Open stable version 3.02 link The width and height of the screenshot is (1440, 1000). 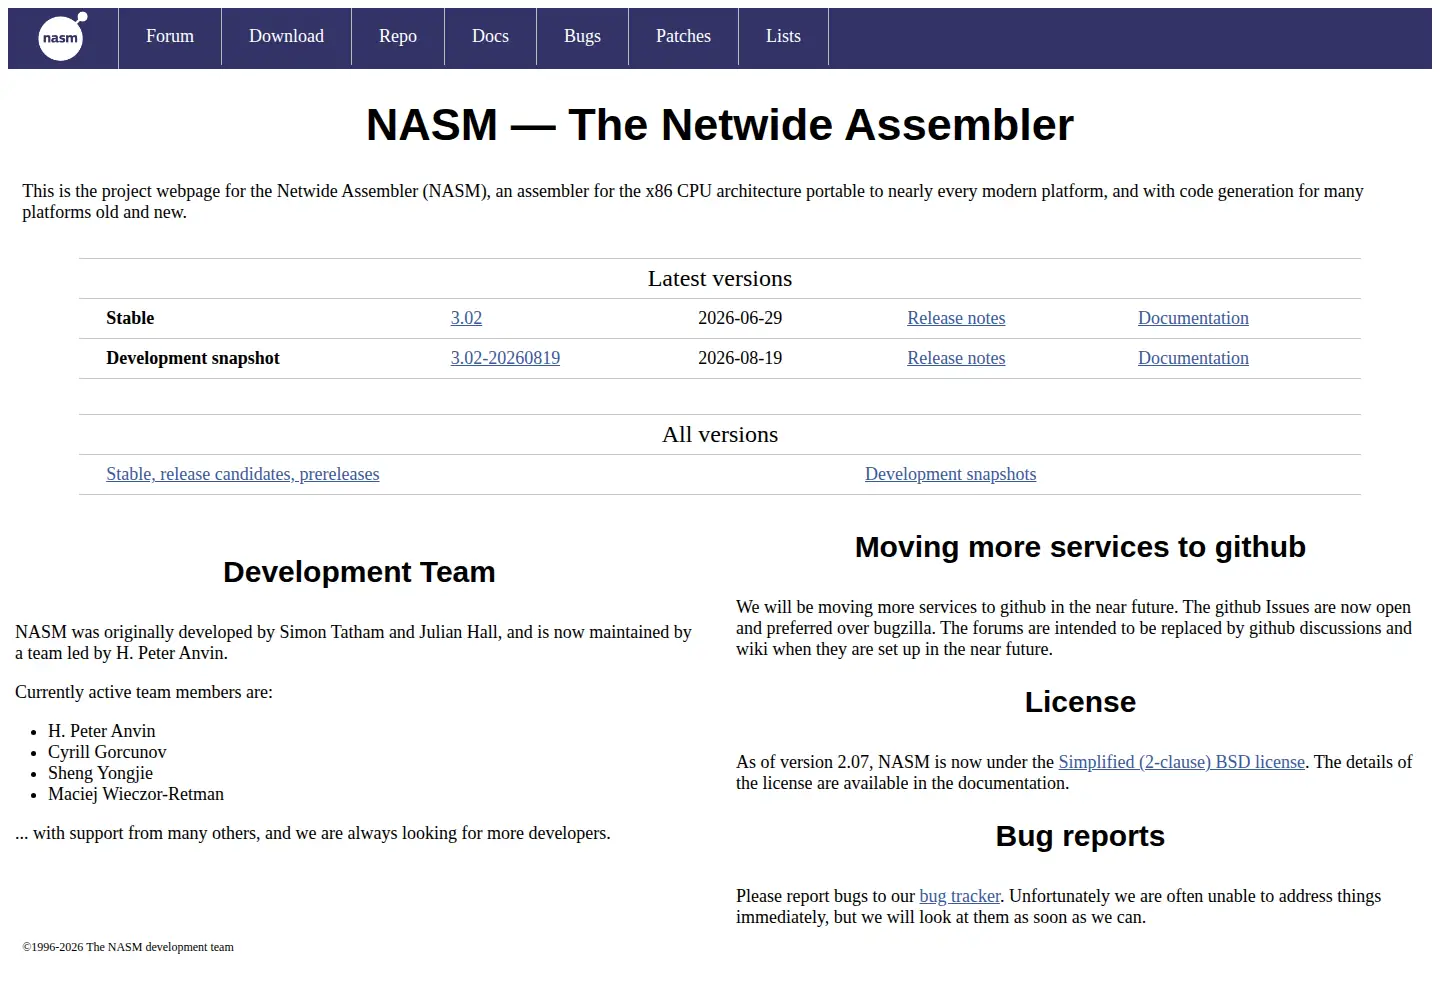coord(466,318)
